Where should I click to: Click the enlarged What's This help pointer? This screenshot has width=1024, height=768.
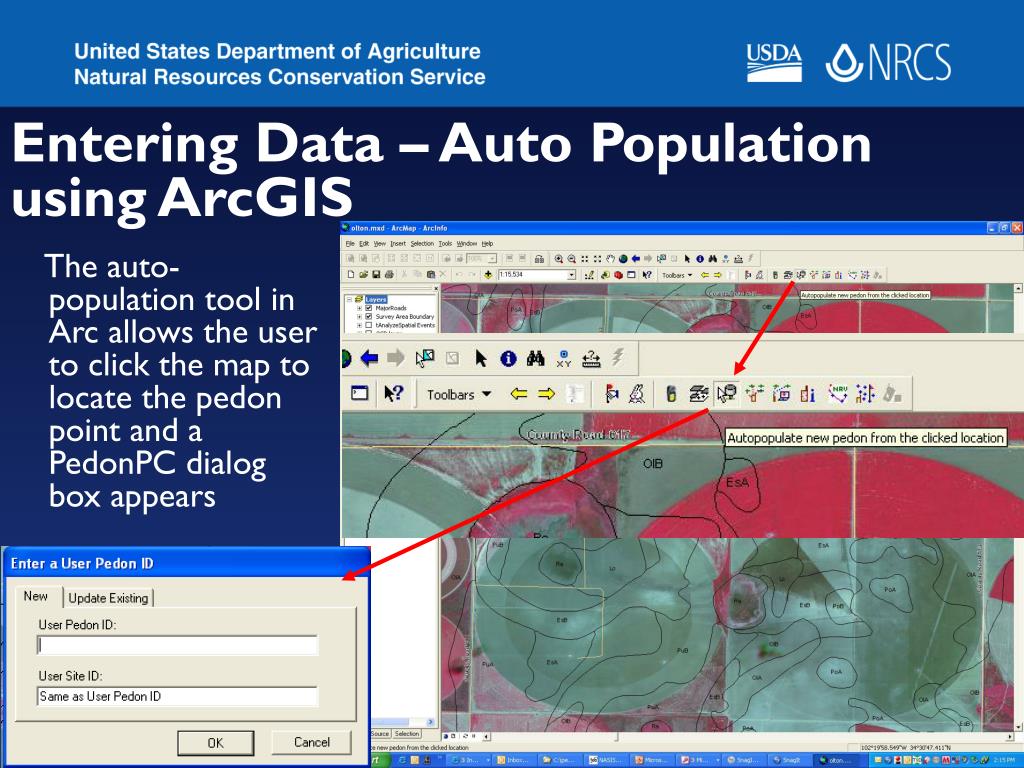393,393
